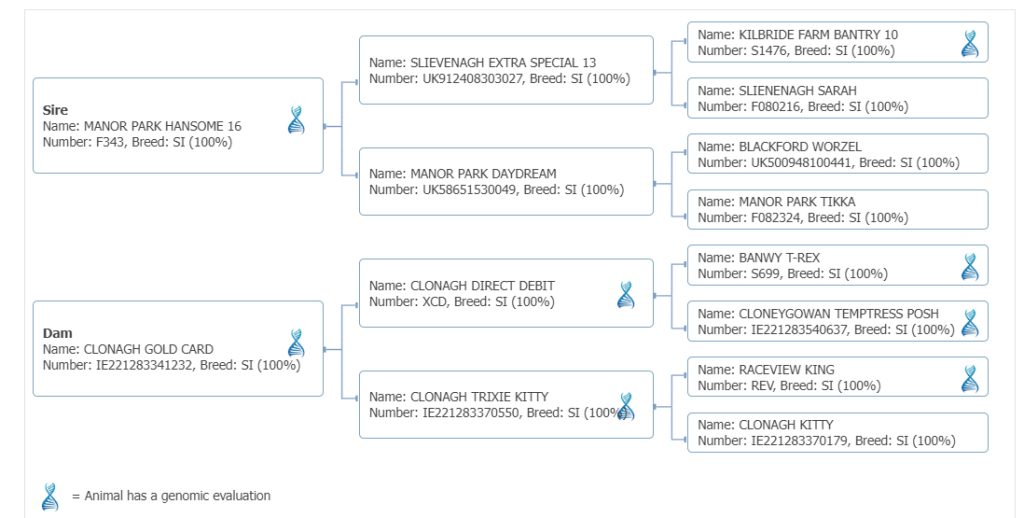
Task: Click the 'Animal has a genomic evaluation' text
Action: pyautogui.click(x=171, y=496)
